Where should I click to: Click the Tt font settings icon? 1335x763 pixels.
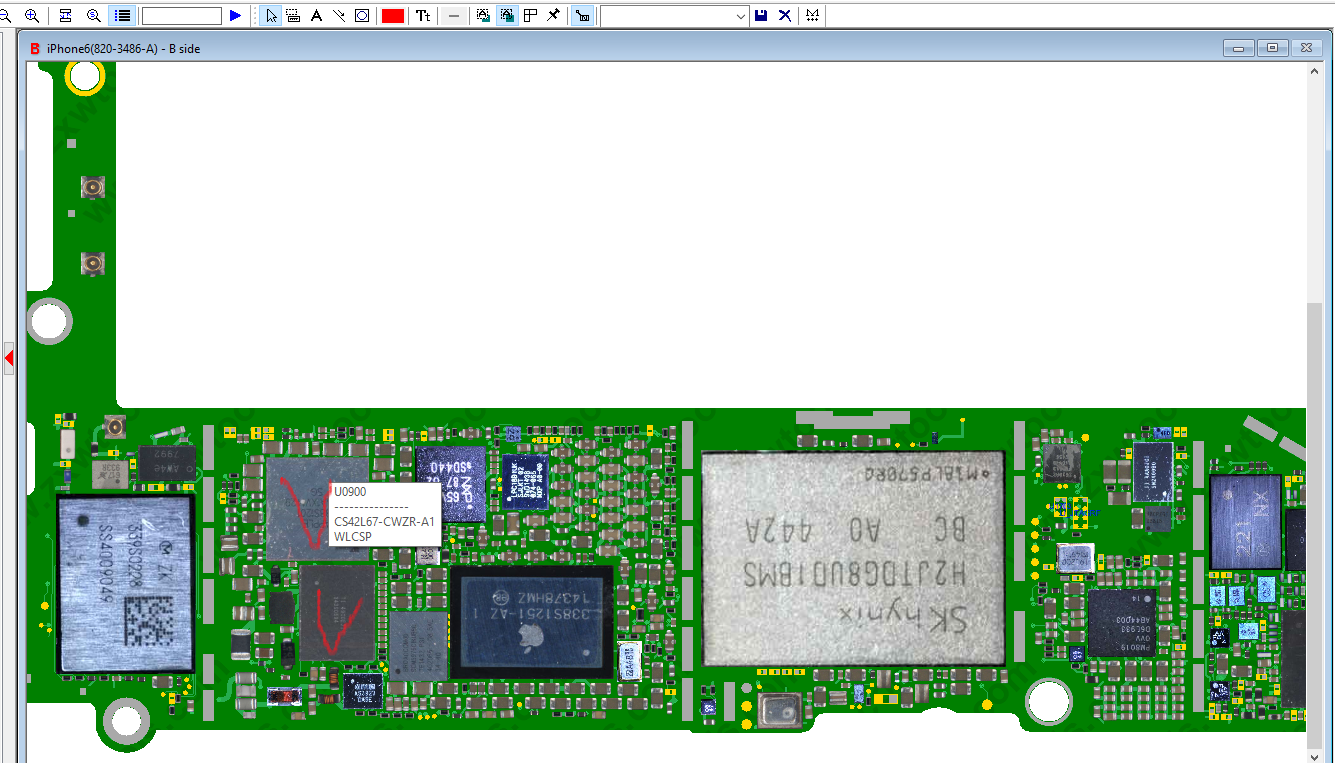pyautogui.click(x=424, y=16)
